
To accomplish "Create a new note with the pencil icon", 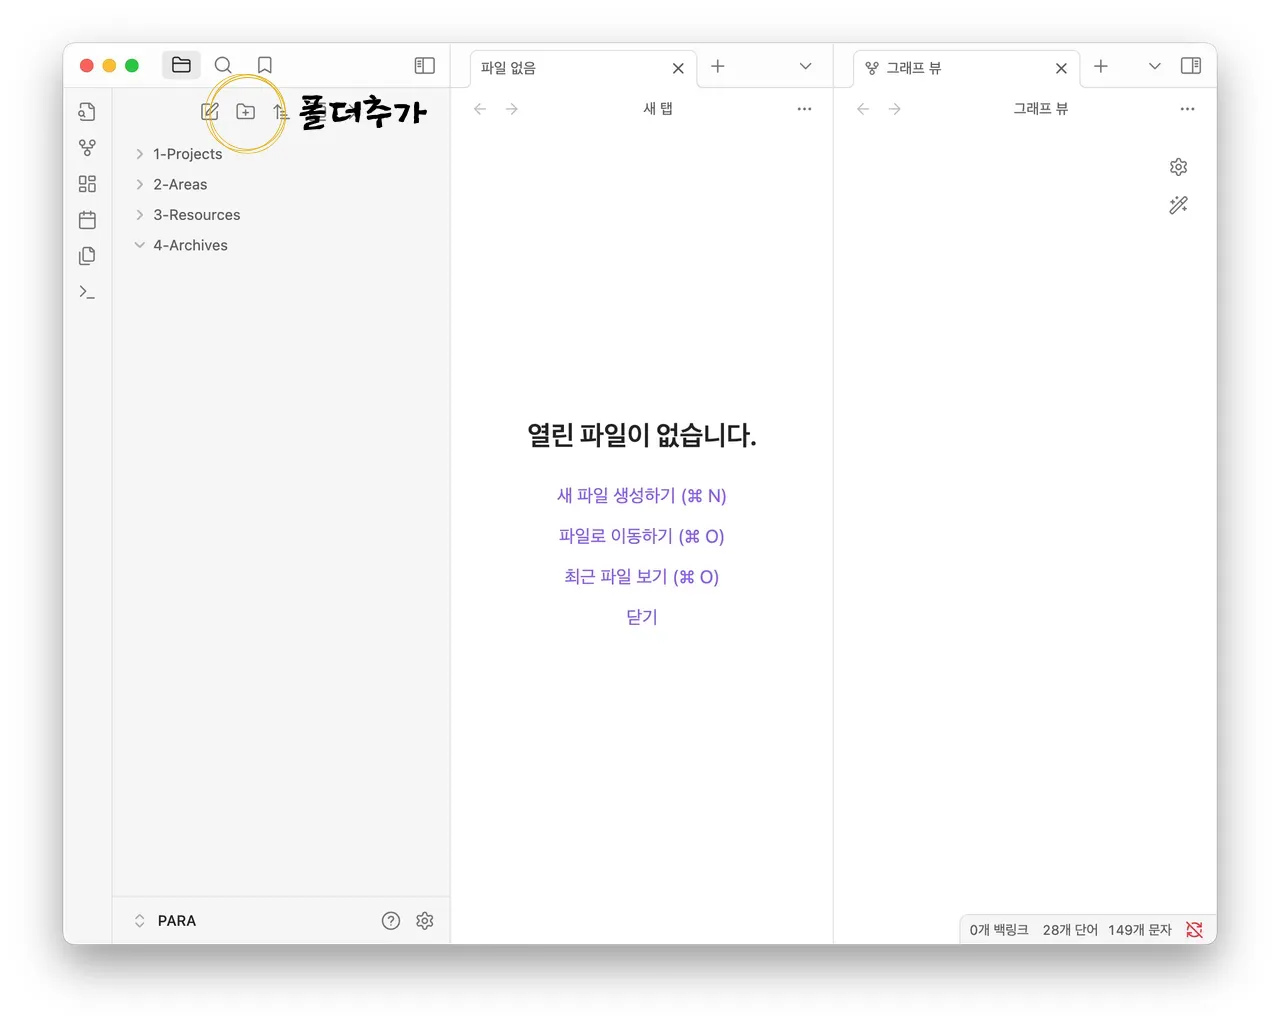I will click(210, 112).
